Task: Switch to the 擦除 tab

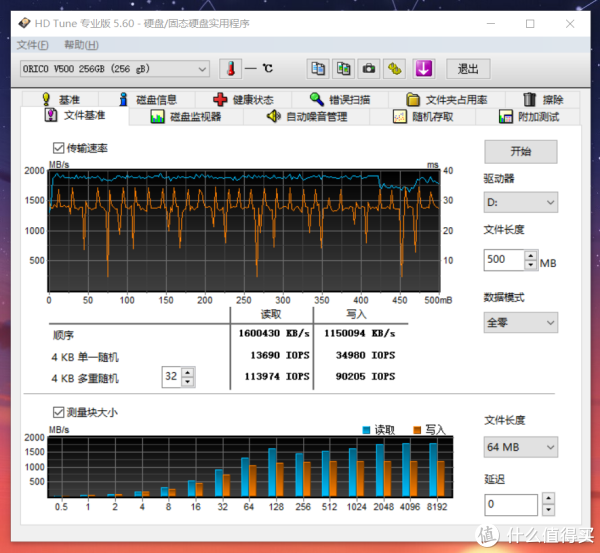Action: pyautogui.click(x=543, y=100)
